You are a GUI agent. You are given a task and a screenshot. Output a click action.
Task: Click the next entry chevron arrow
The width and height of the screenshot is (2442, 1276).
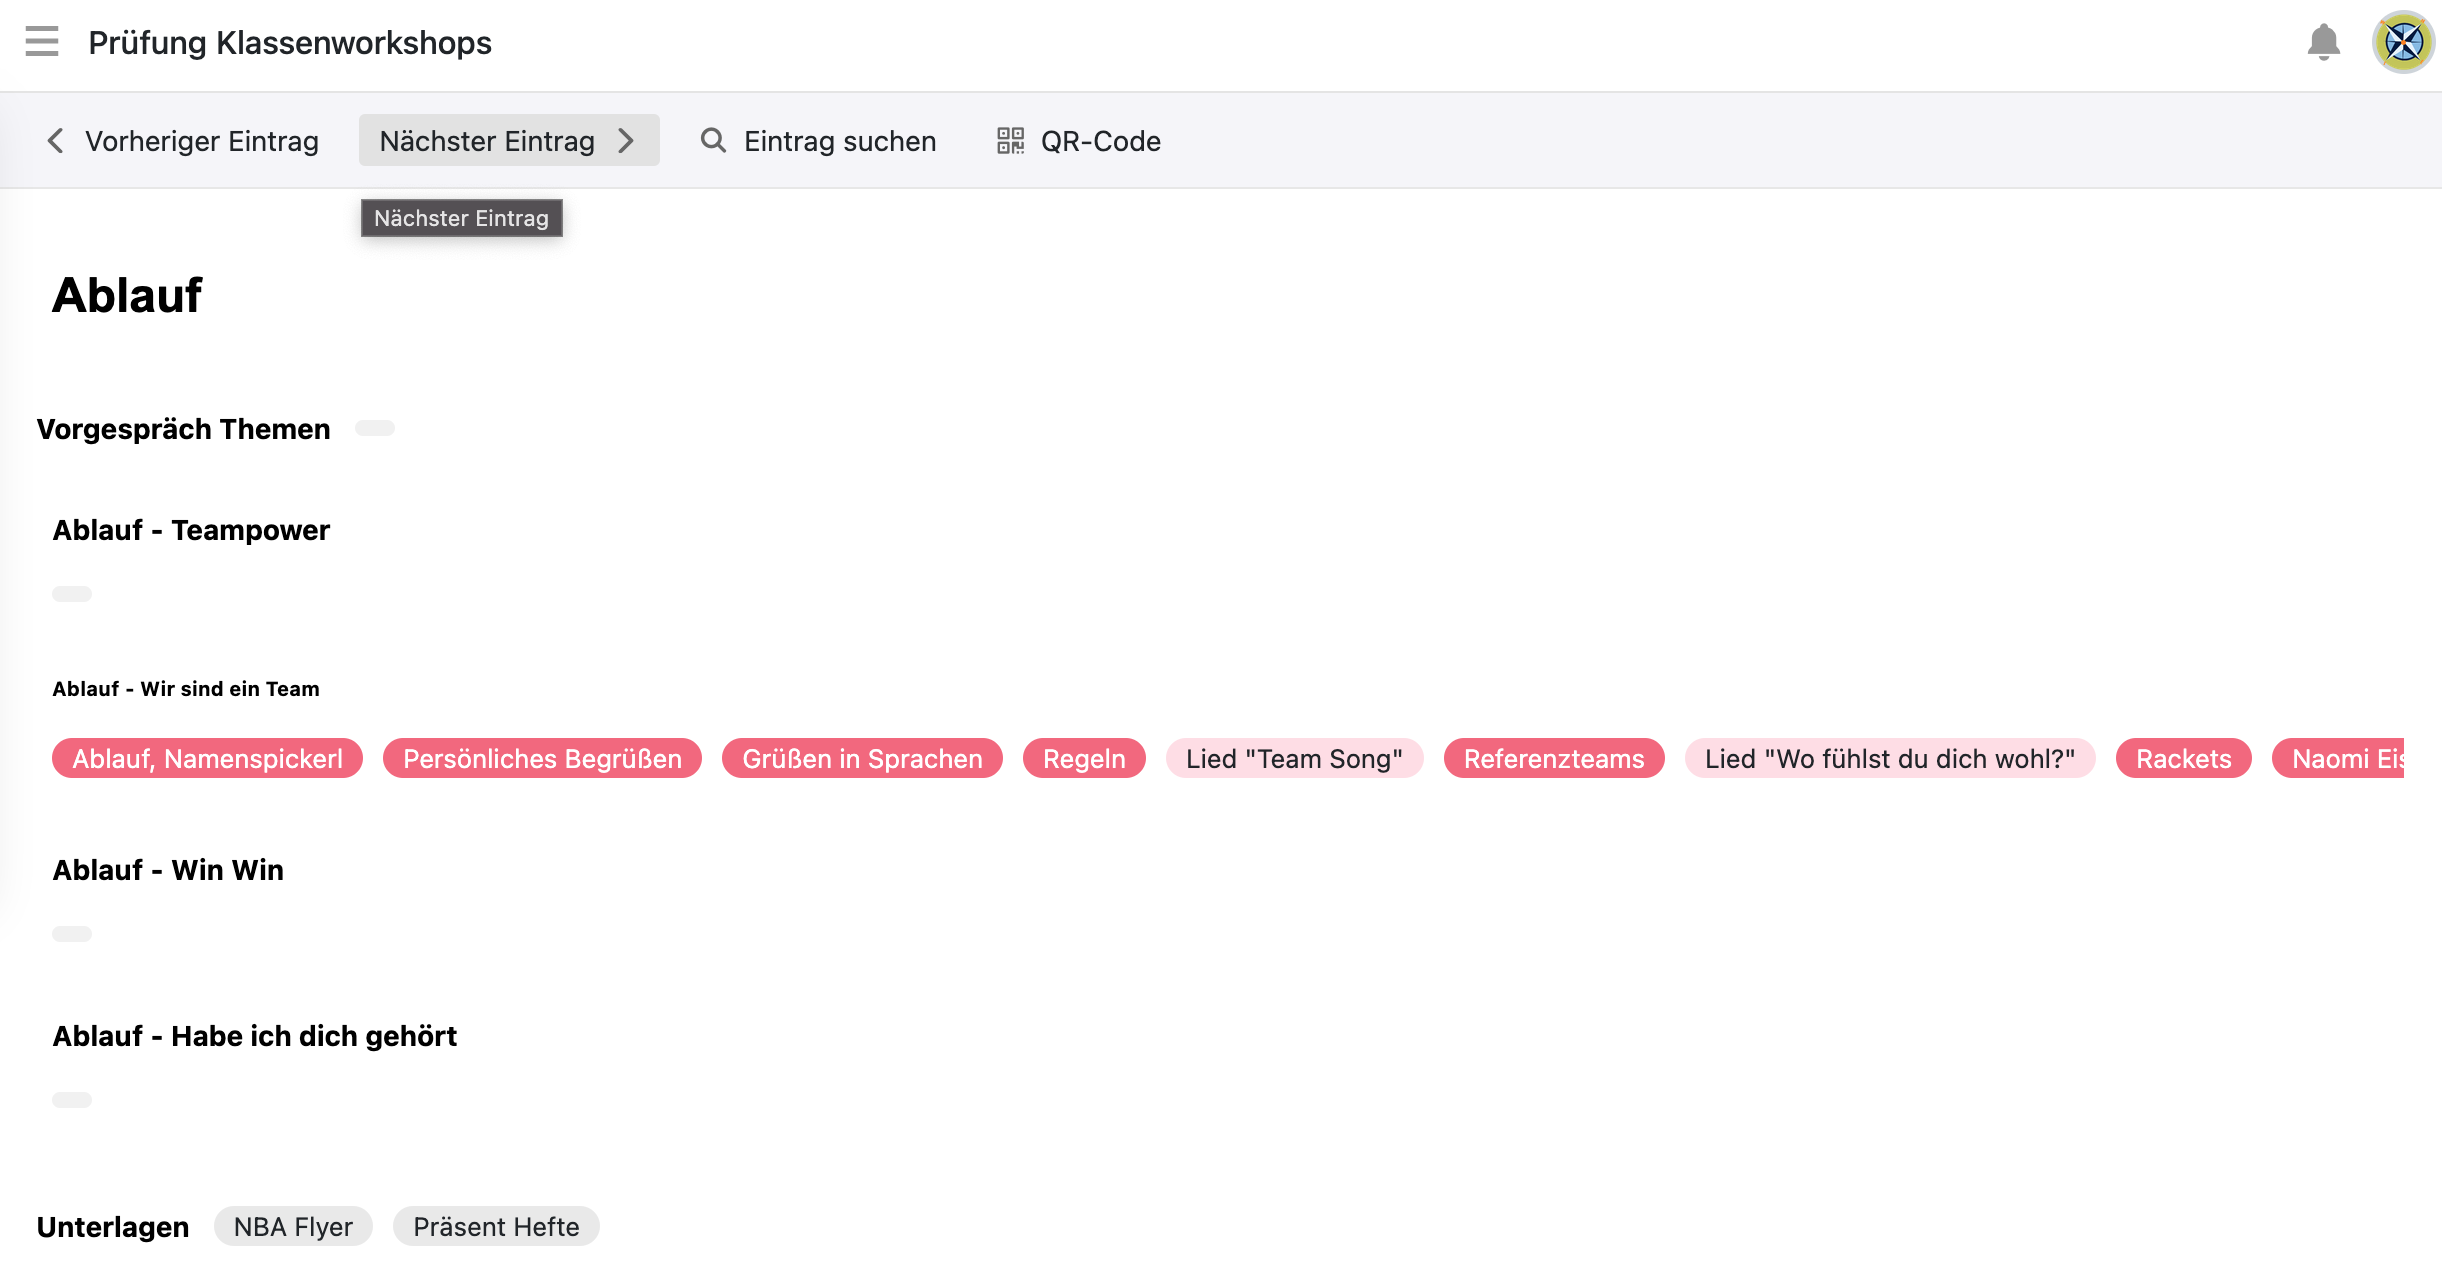627,141
